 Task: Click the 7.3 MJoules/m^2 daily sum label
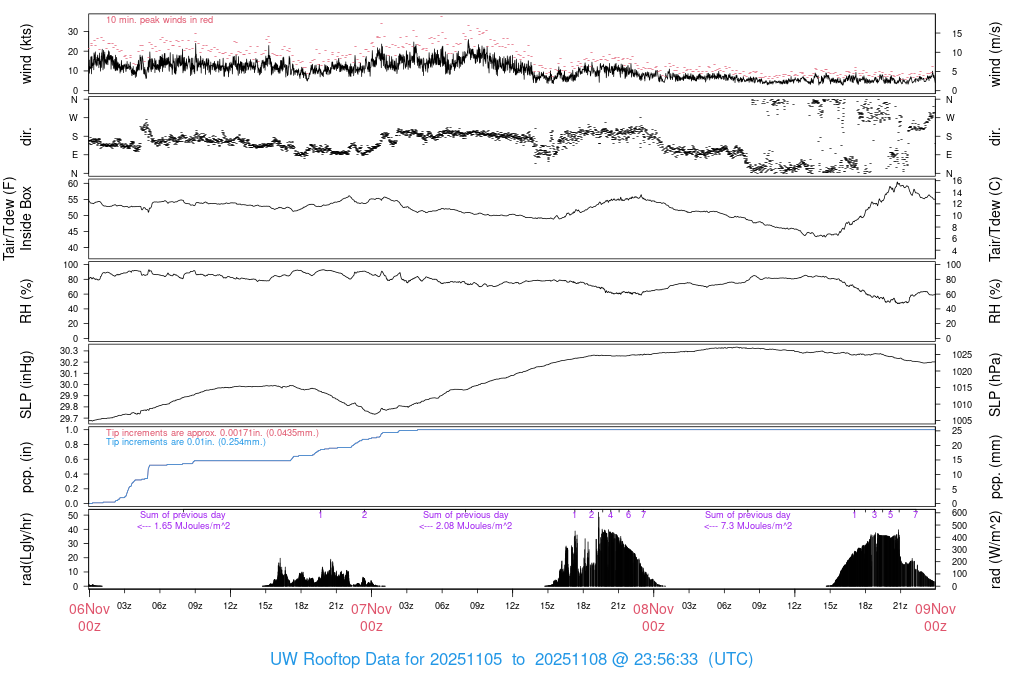coord(749,526)
